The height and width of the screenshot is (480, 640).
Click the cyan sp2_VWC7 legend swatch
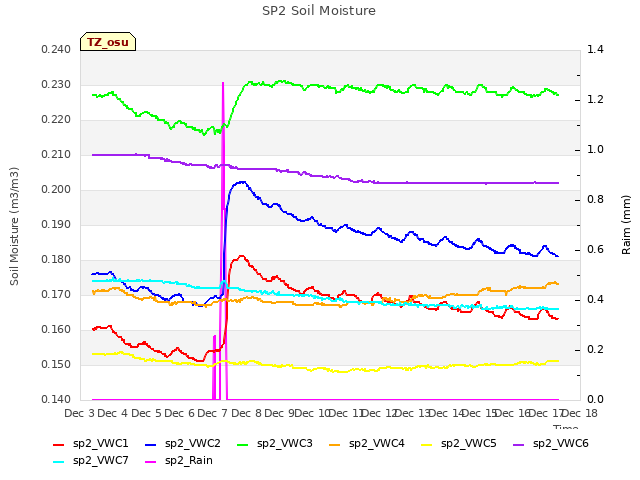click(x=59, y=462)
